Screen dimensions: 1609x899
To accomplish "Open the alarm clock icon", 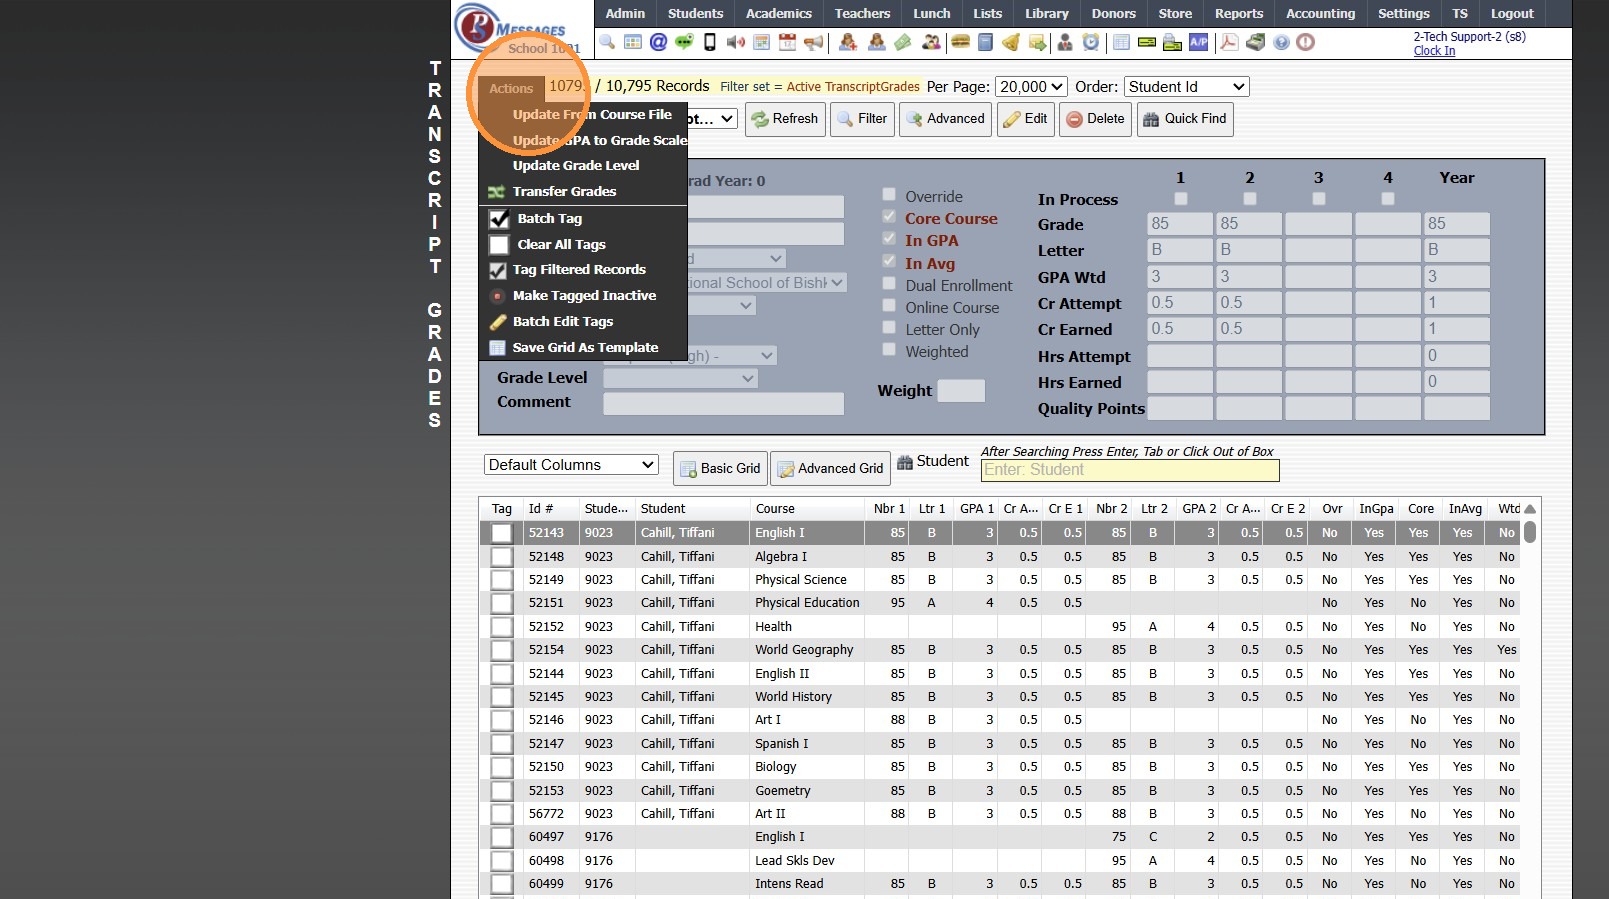I will coord(1091,42).
